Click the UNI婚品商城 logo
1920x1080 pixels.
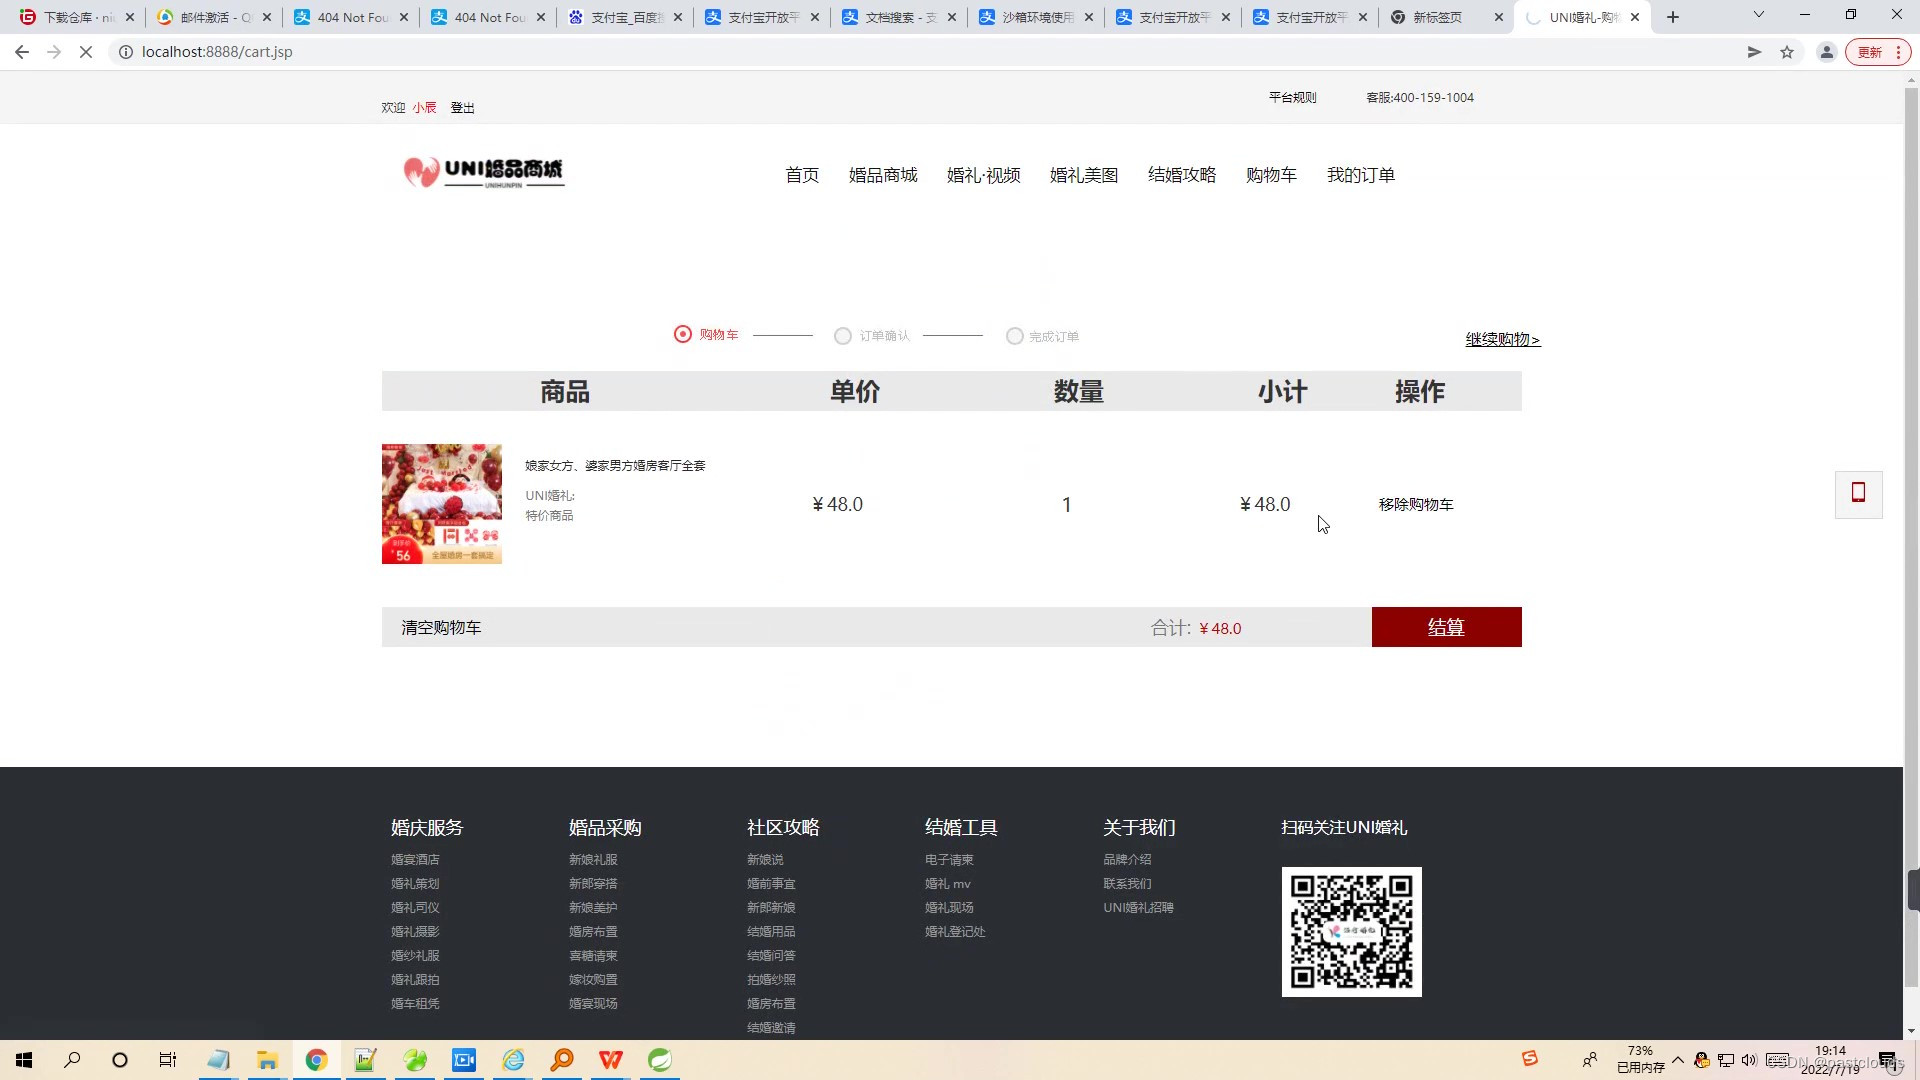point(483,172)
